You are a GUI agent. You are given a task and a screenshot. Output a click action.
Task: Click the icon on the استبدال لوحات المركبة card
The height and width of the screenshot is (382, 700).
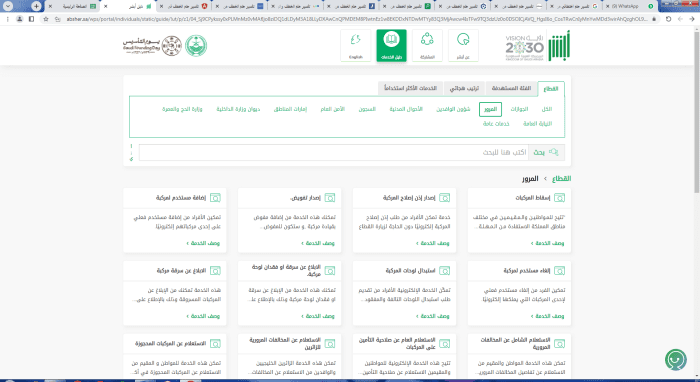pyautogui.click(x=444, y=270)
